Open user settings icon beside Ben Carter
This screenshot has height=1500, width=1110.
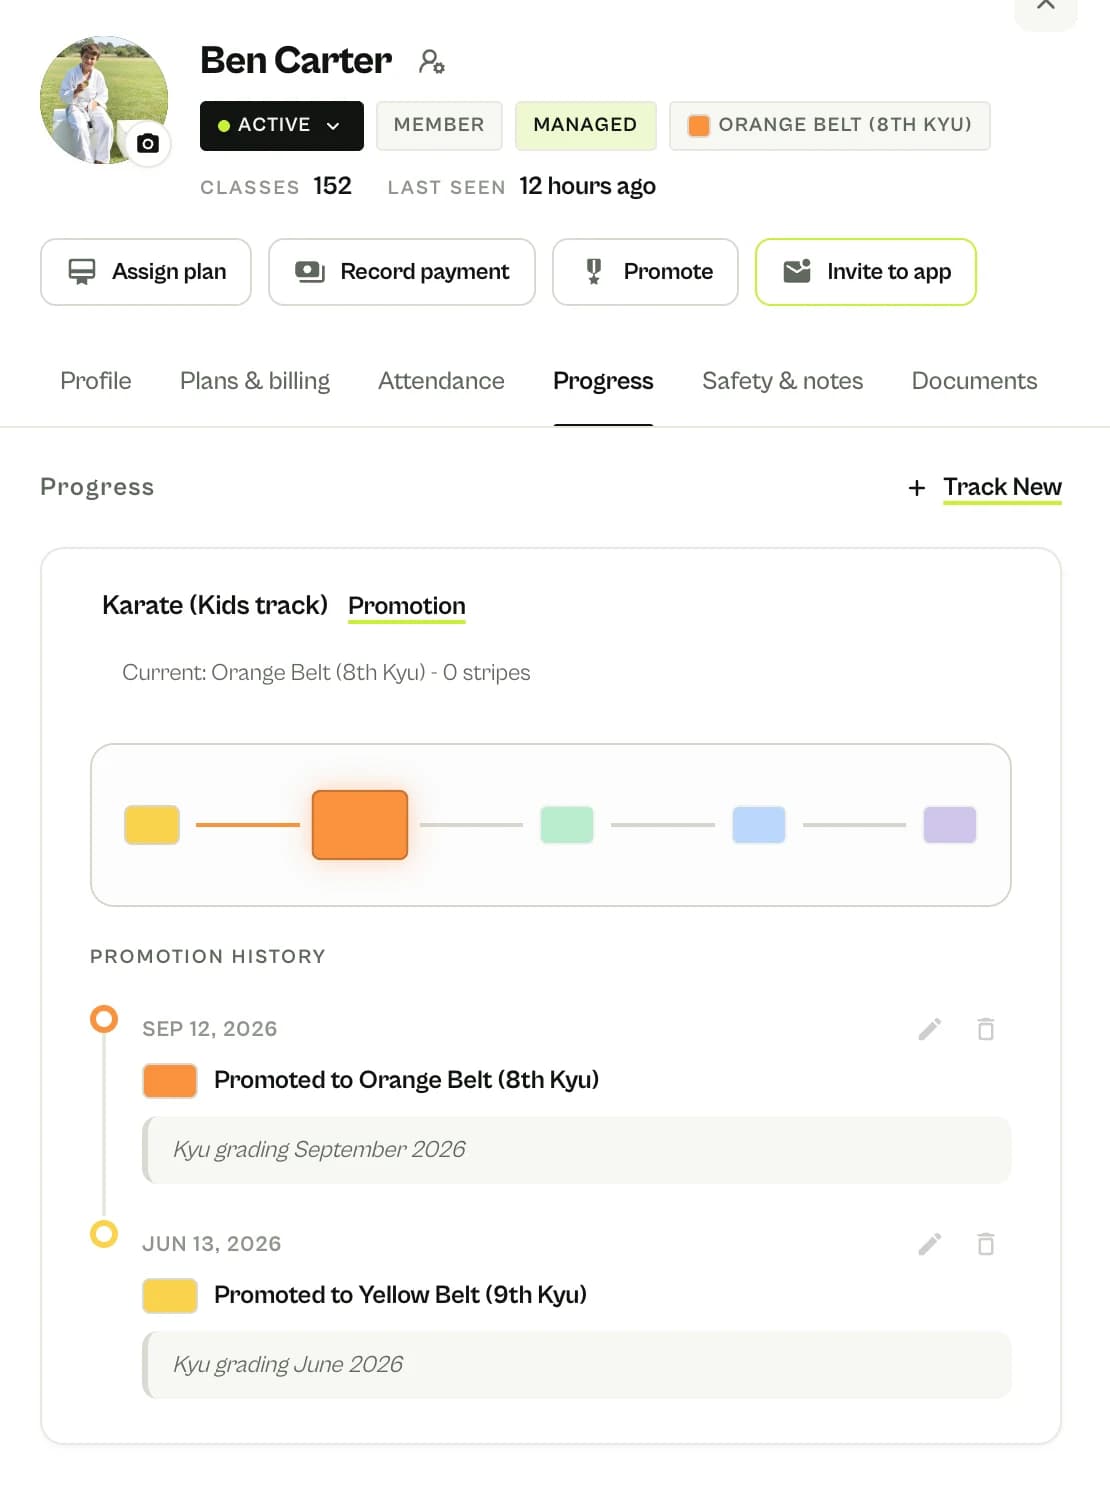coord(431,62)
